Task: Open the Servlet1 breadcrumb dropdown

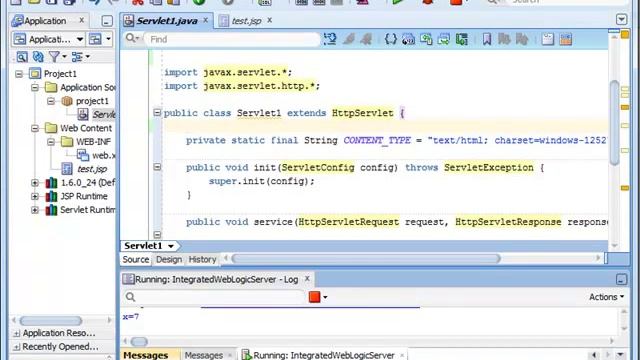Action: pos(171,246)
